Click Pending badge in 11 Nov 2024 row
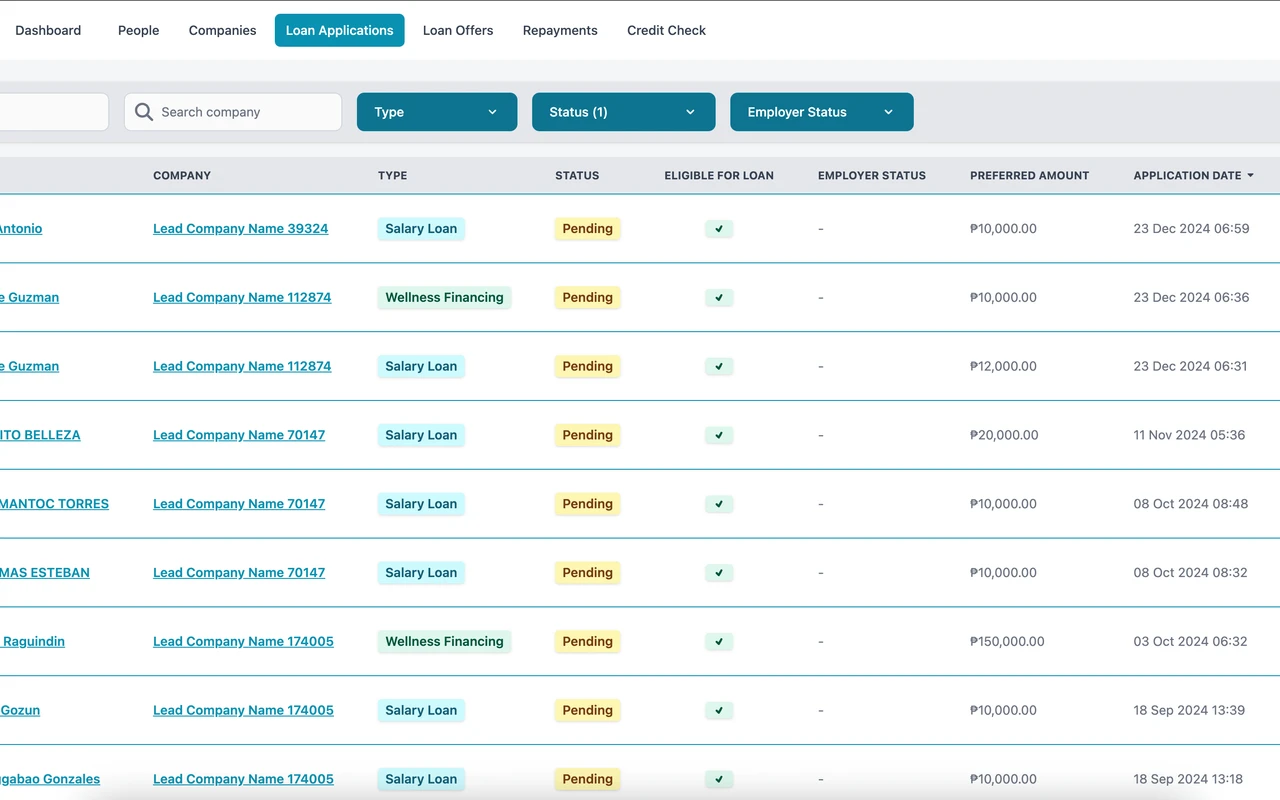Image resolution: width=1280 pixels, height=800 pixels. [x=587, y=435]
